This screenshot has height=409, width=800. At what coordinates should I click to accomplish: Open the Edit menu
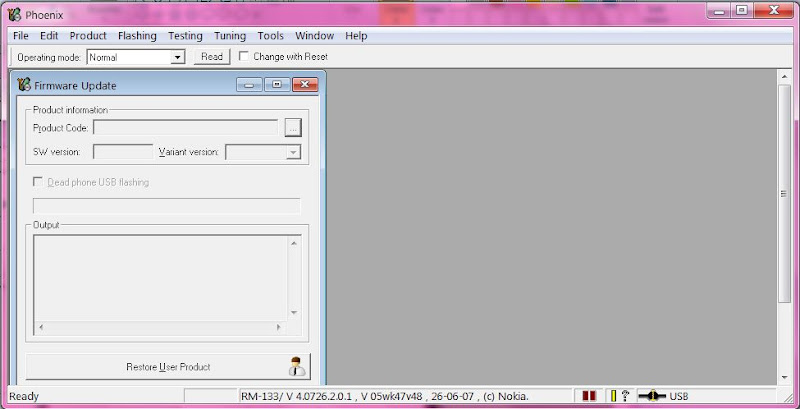49,36
